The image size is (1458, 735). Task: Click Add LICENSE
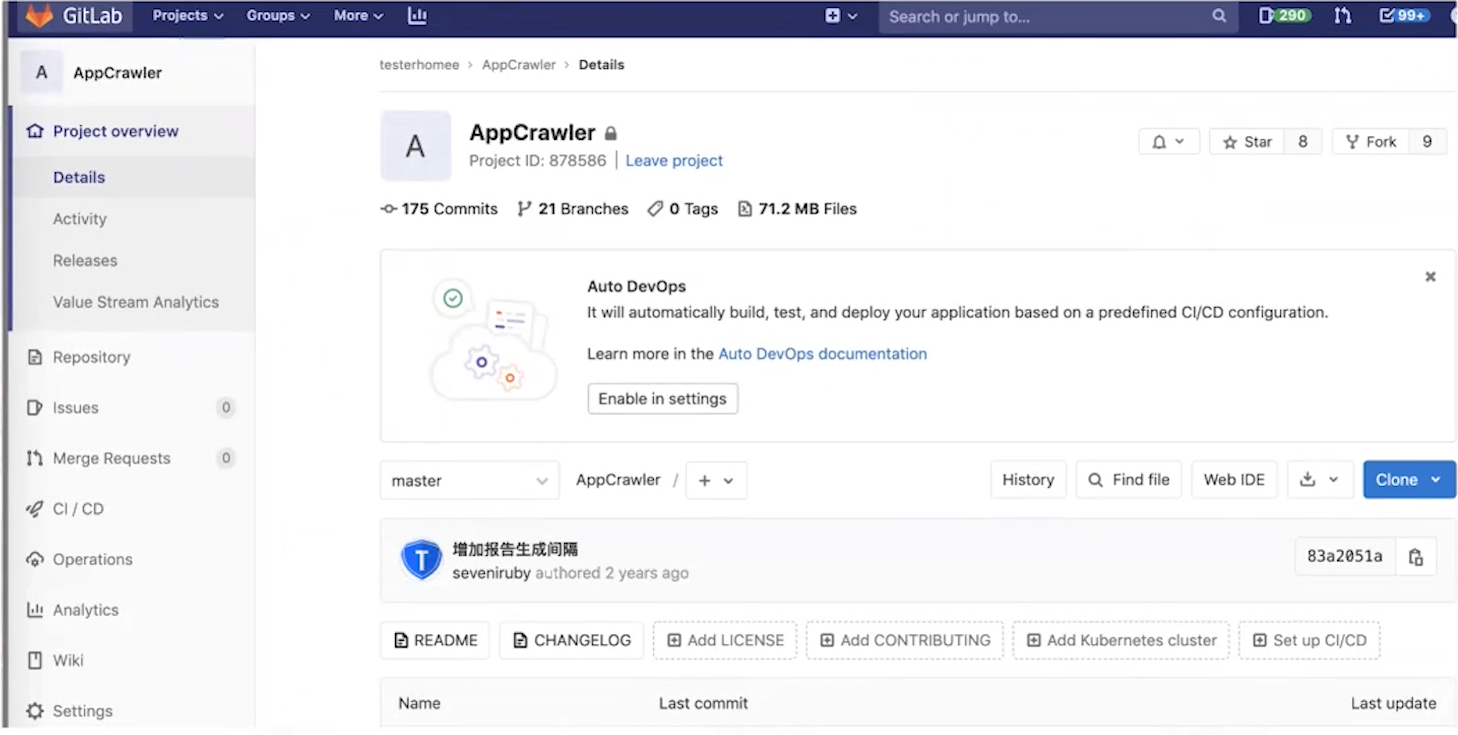click(x=725, y=640)
